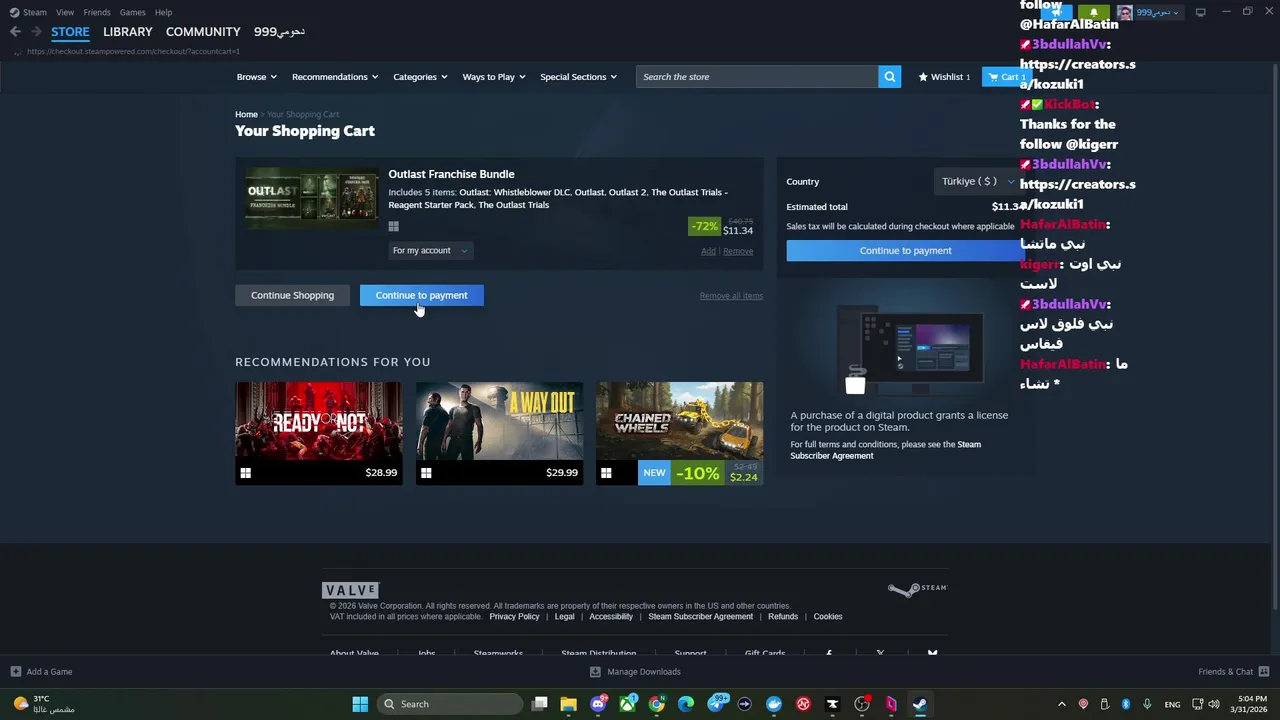
Task: Switch to the STORE tab
Action: click(70, 32)
